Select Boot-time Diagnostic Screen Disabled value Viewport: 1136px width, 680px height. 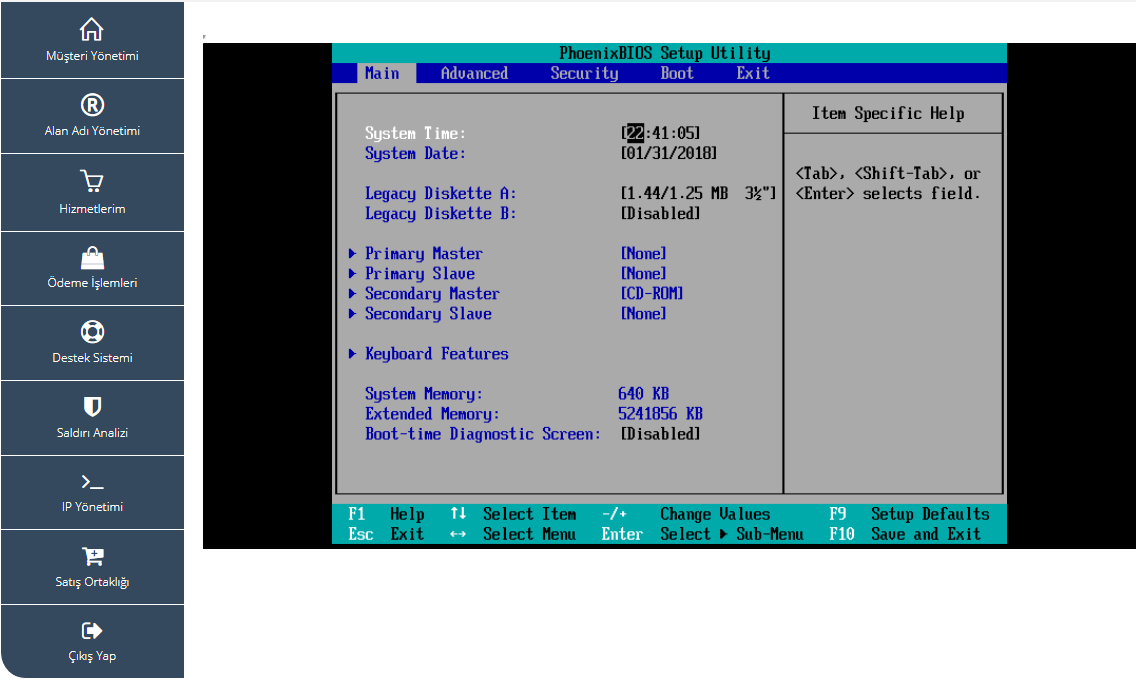click(x=660, y=434)
